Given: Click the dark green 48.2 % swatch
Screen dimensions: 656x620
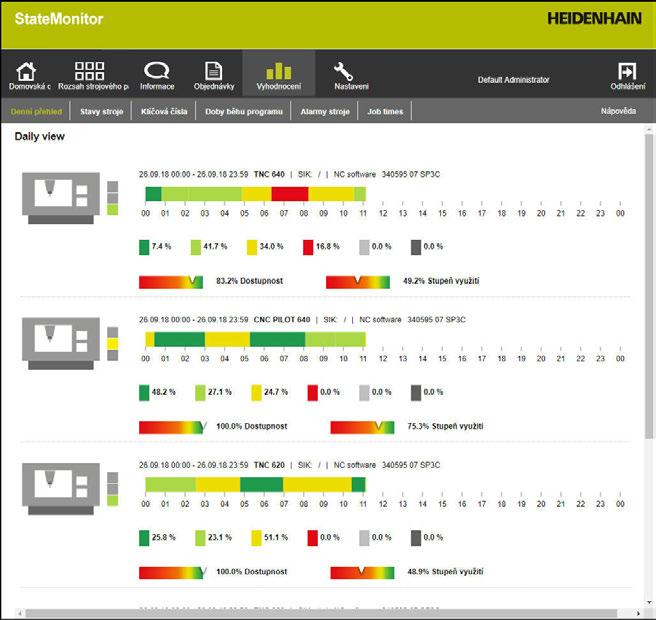Looking at the screenshot, I should 144,393.
